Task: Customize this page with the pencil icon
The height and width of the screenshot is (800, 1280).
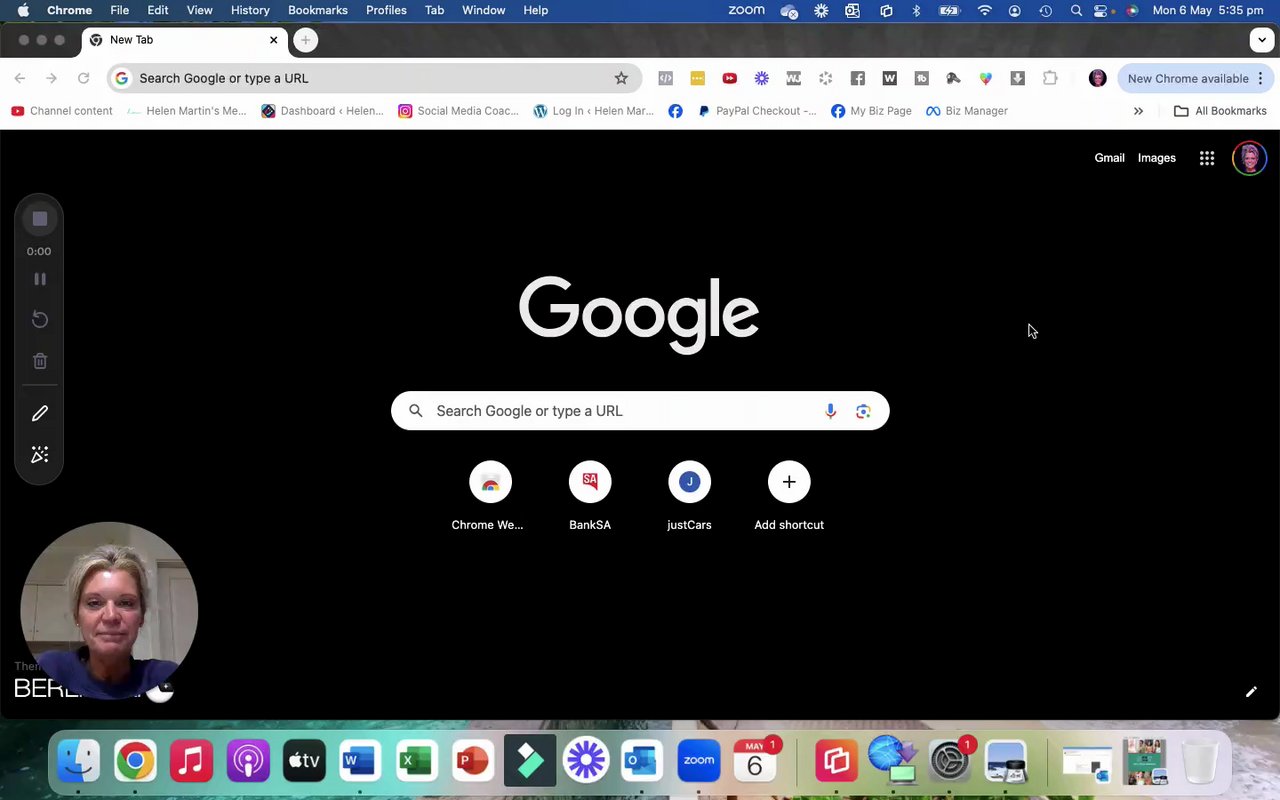Action: (x=1251, y=692)
